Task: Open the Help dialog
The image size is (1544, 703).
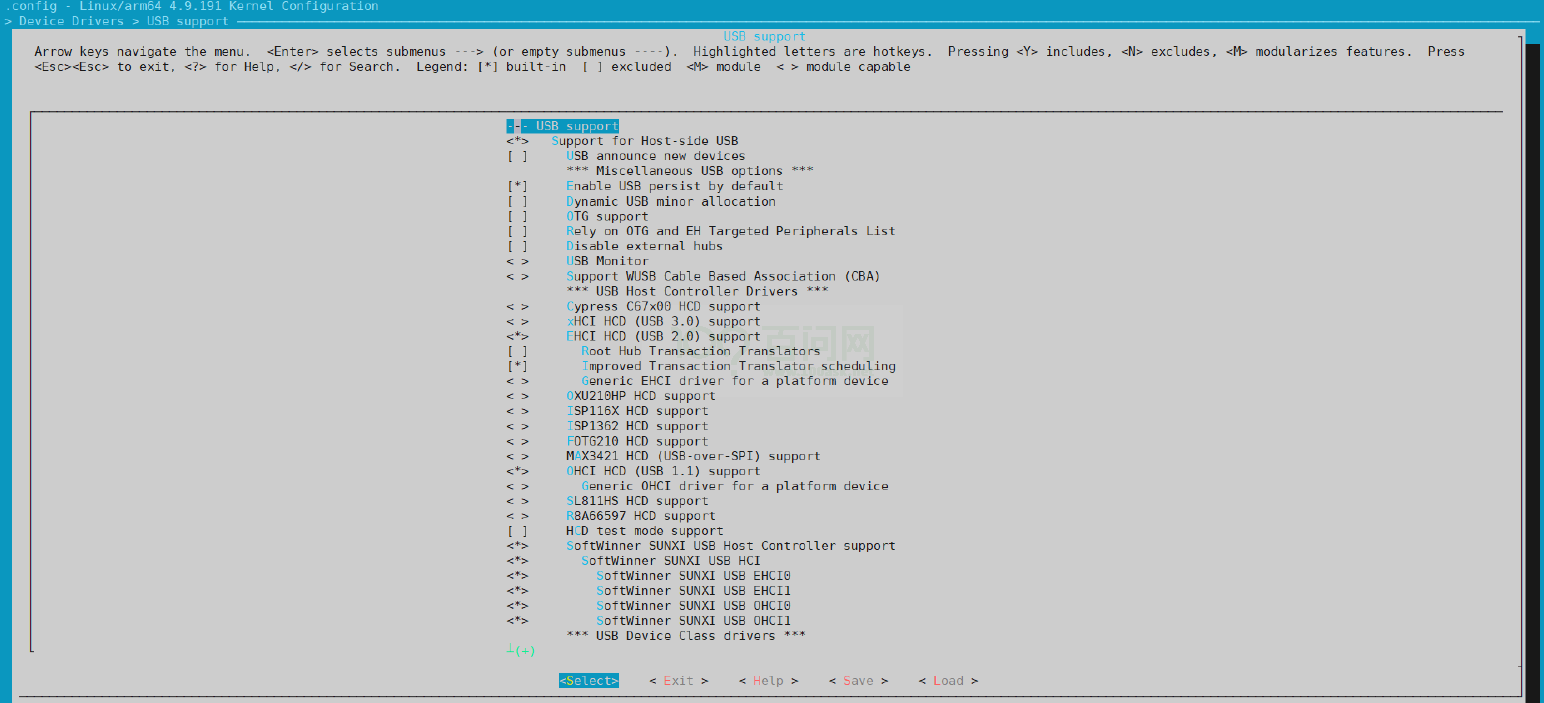Action: pyautogui.click(x=768, y=680)
